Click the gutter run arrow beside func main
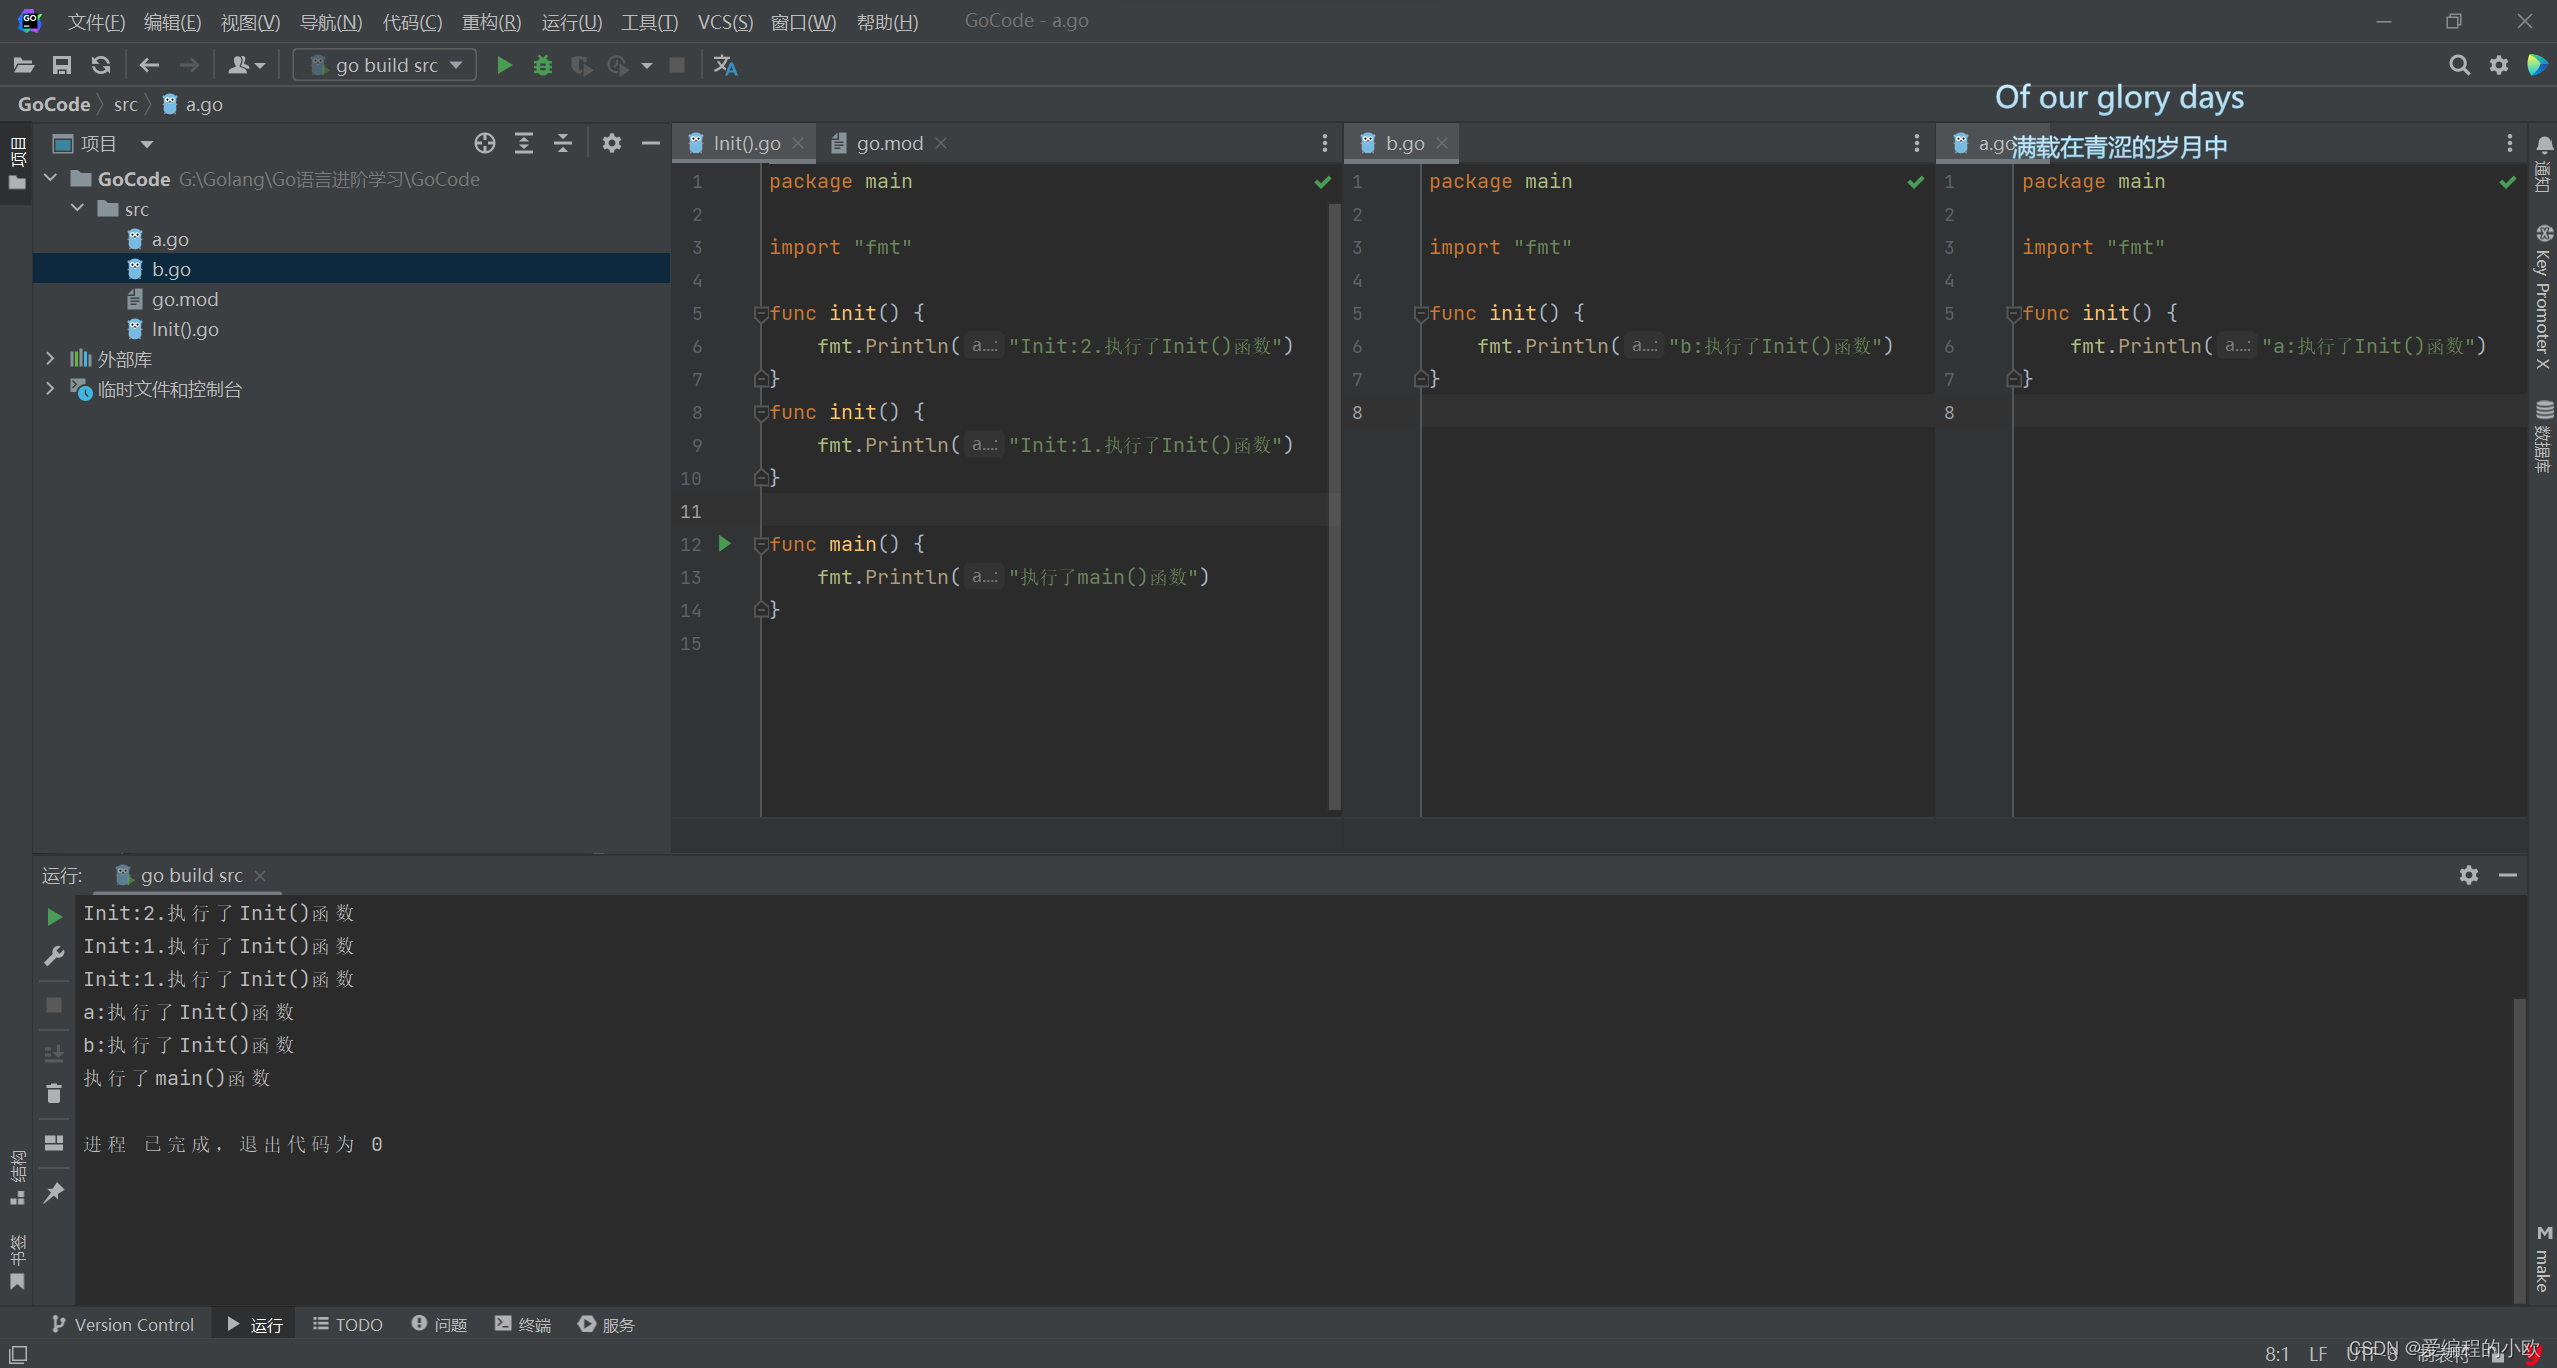Screen dimensions: 2557x1368 pyautogui.click(x=725, y=543)
